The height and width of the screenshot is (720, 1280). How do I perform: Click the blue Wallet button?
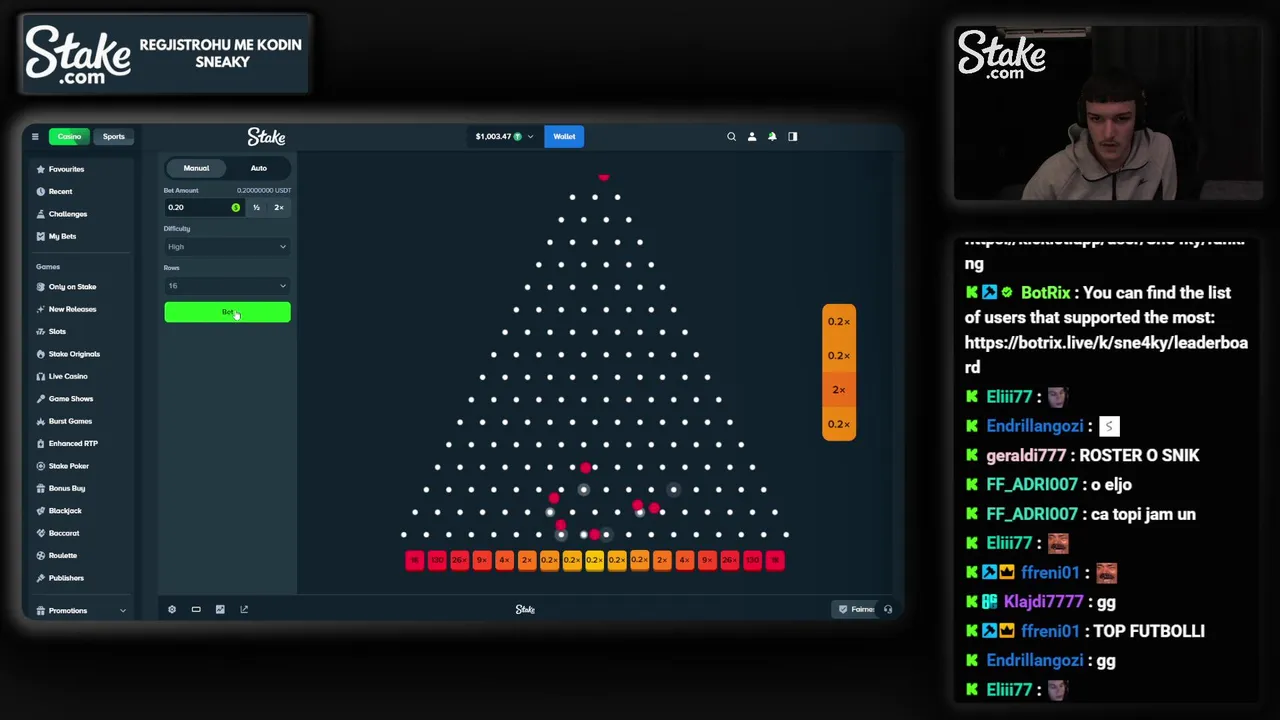click(564, 137)
